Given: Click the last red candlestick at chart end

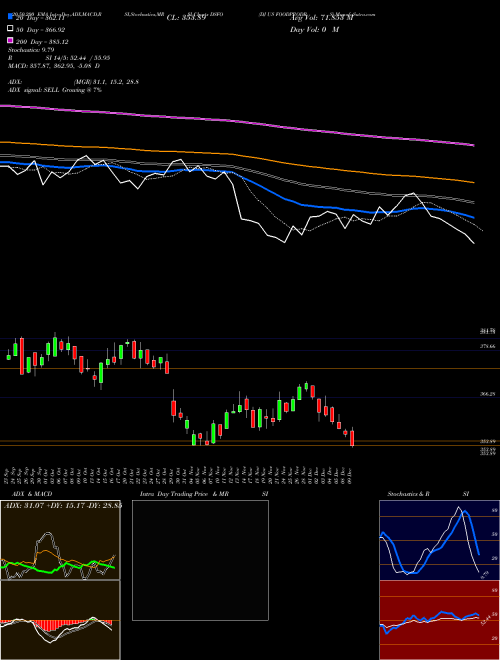Looking at the screenshot, I should click(x=352, y=438).
